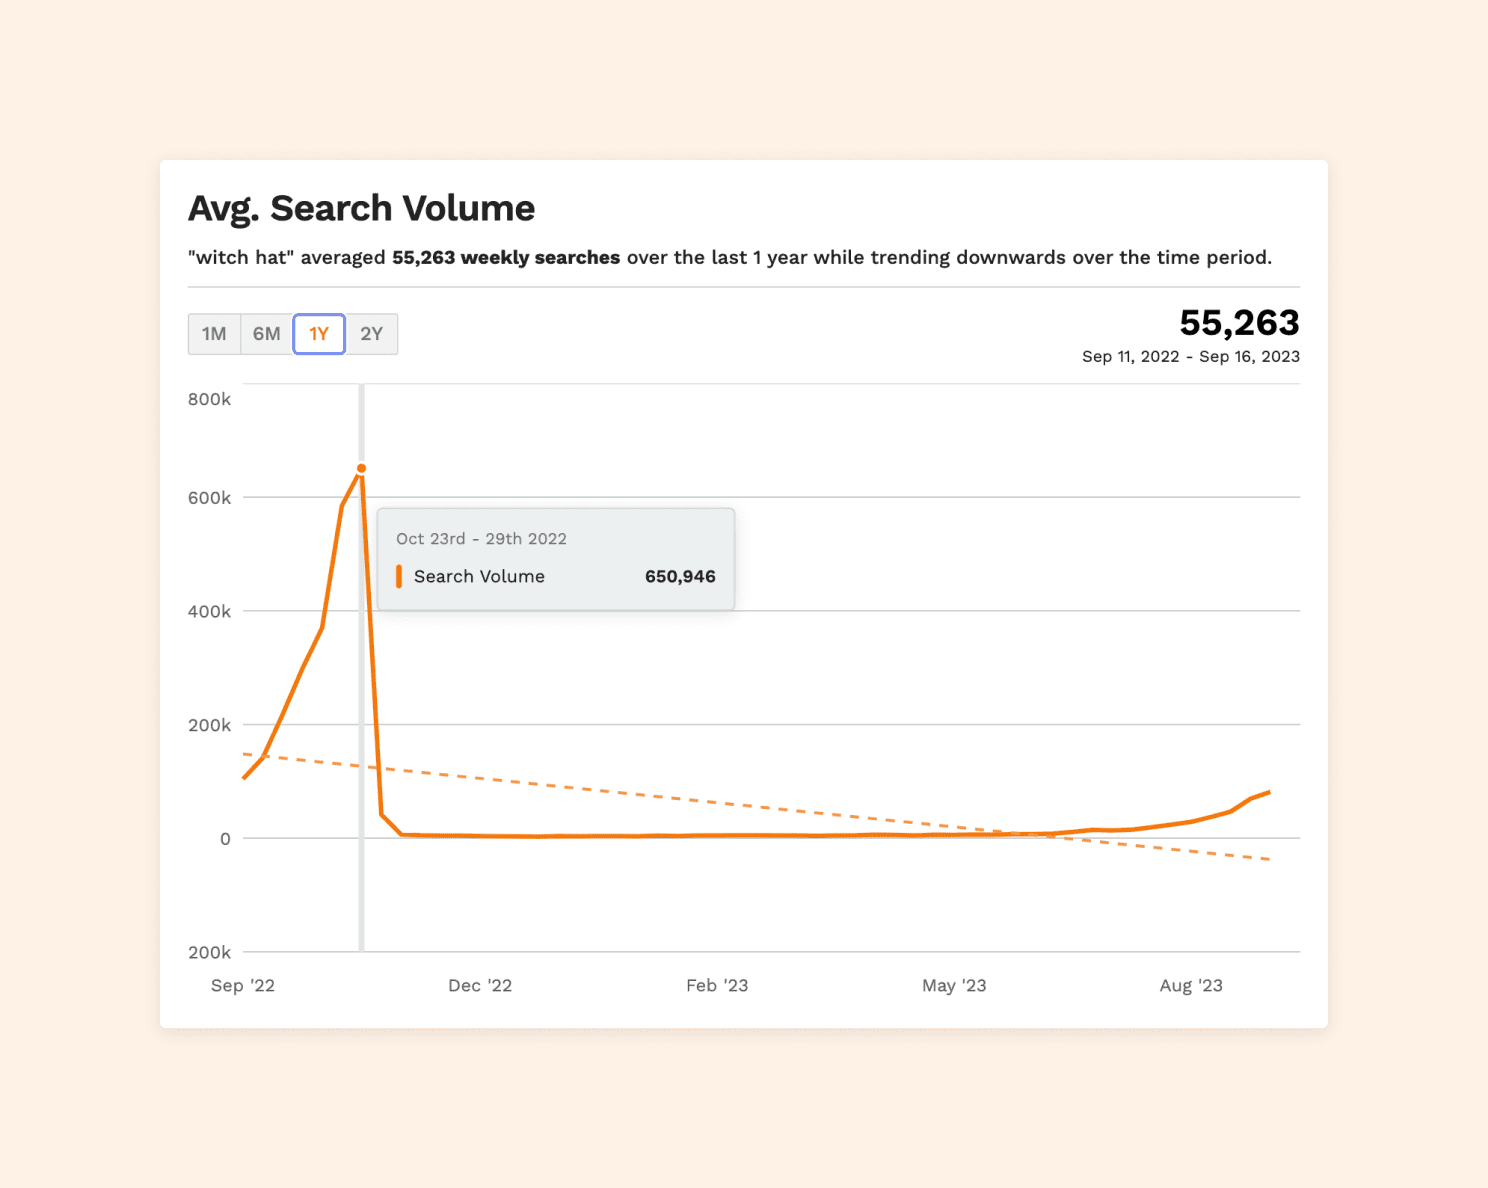The image size is (1488, 1188).
Task: Click the orange Search Volume legend marker
Action: pyautogui.click(x=399, y=576)
